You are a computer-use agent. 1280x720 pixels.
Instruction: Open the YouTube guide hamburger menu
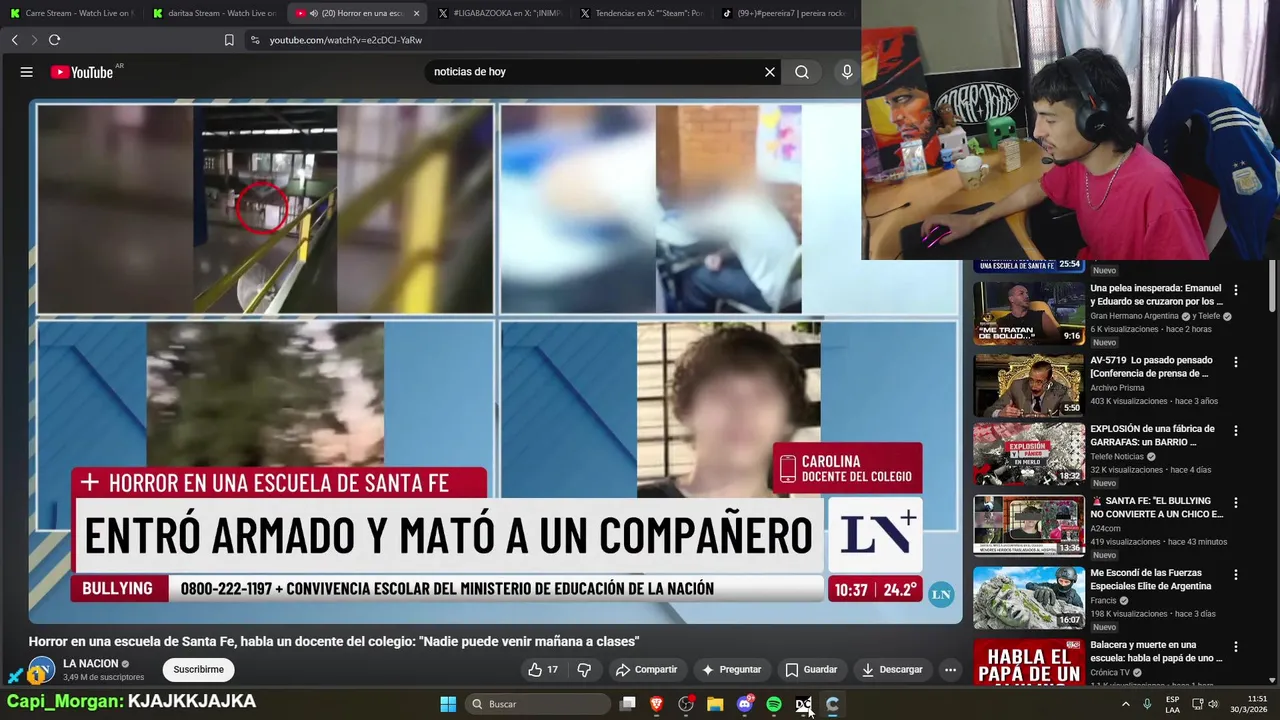click(x=27, y=72)
